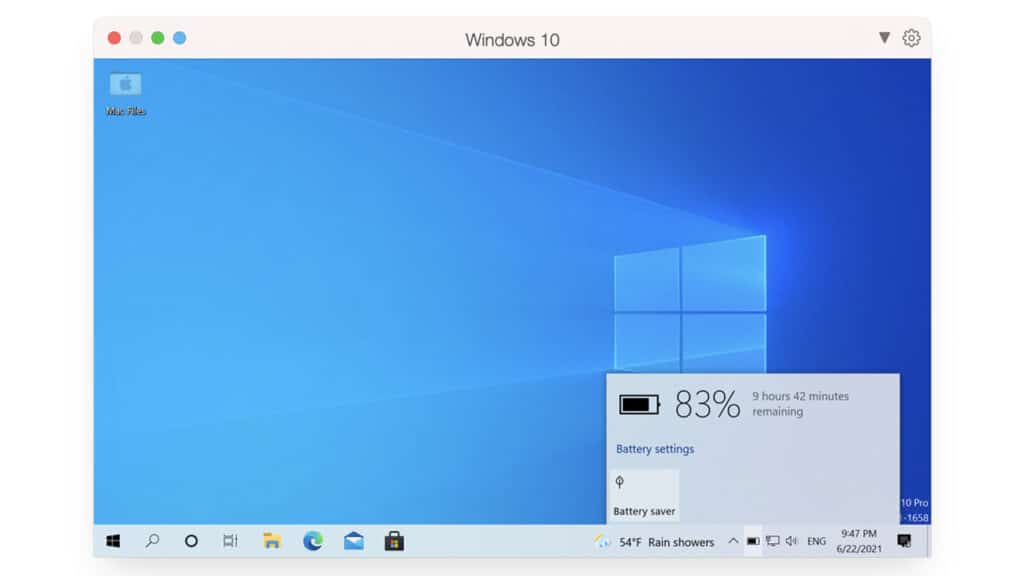The image size is (1024, 576).
Task: Launch Cortana circle icon
Action: 191,541
